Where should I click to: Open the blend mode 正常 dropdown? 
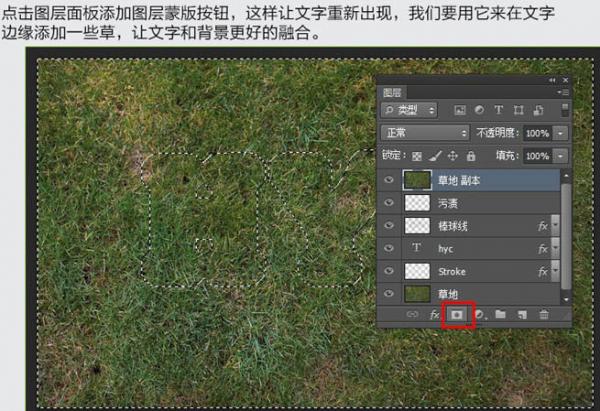425,133
